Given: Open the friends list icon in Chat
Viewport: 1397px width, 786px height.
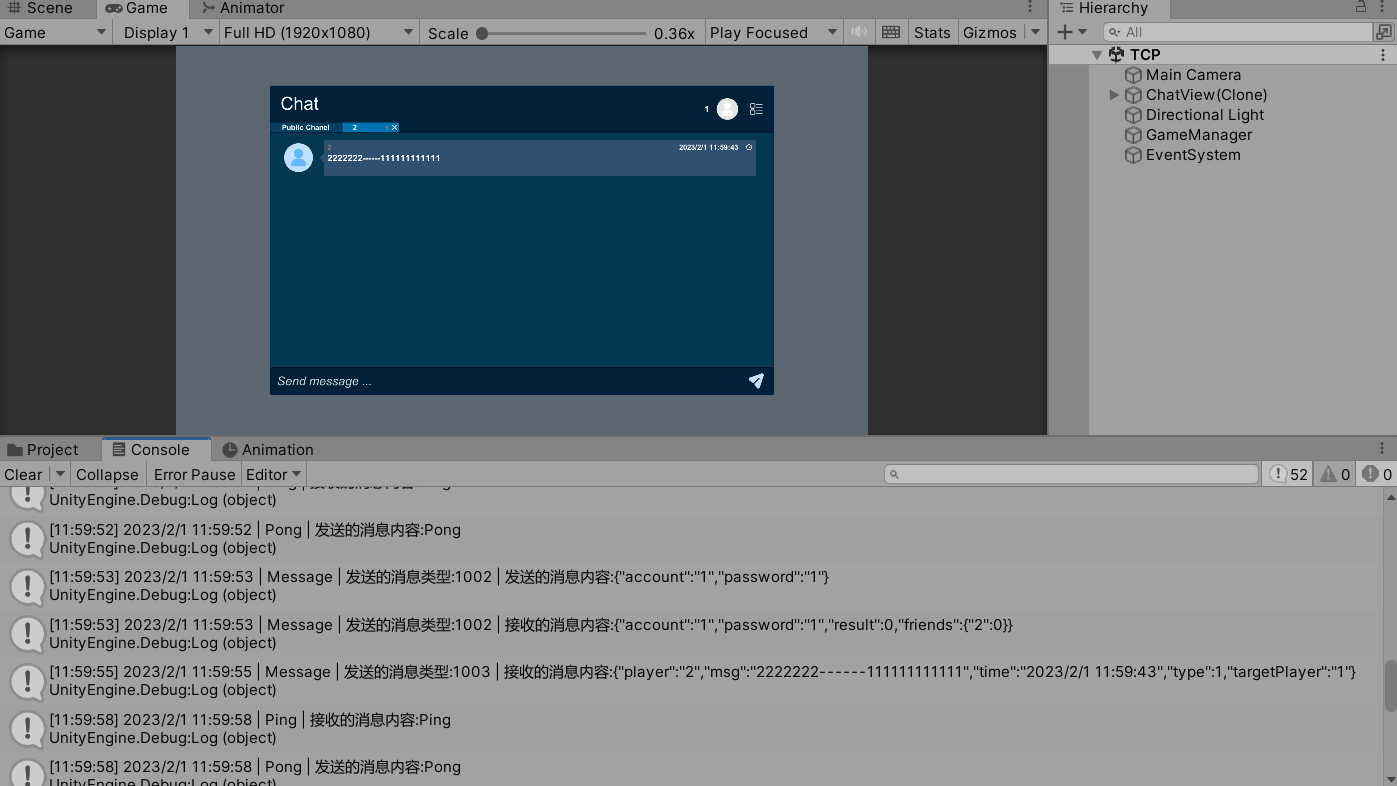Looking at the screenshot, I should pyautogui.click(x=756, y=109).
